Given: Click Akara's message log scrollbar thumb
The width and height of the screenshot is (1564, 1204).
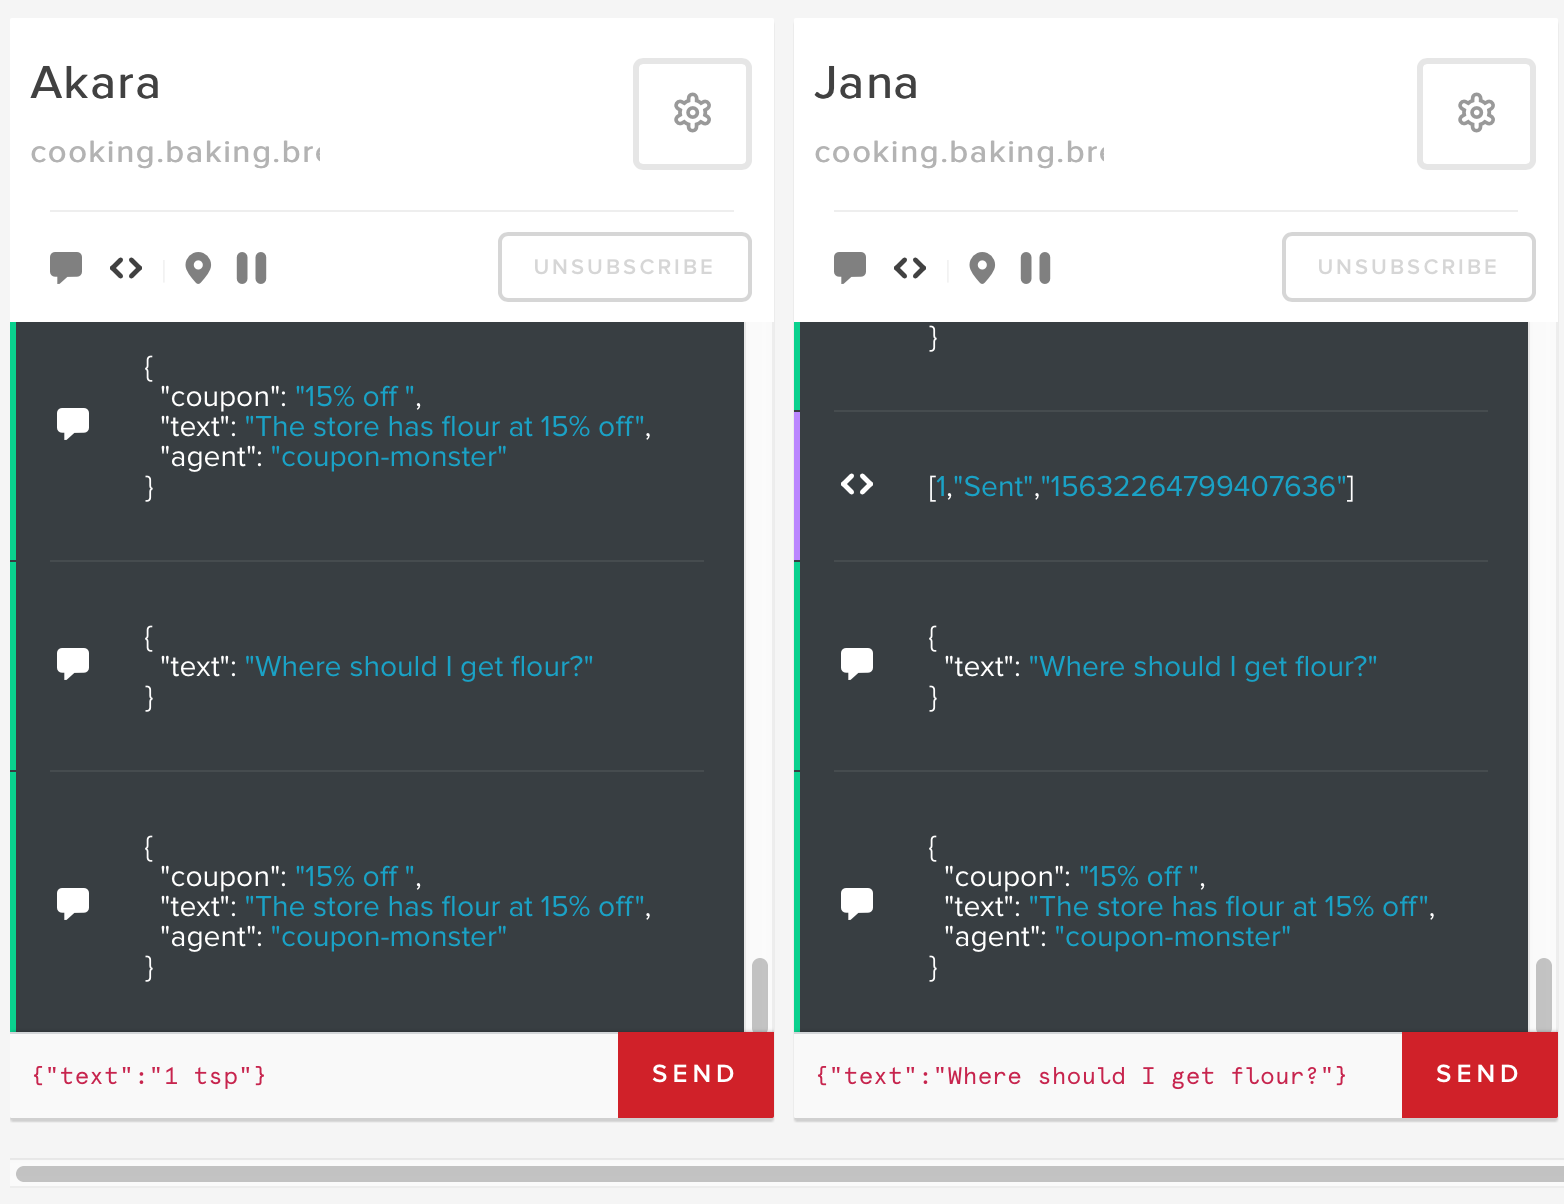Looking at the screenshot, I should [760, 994].
